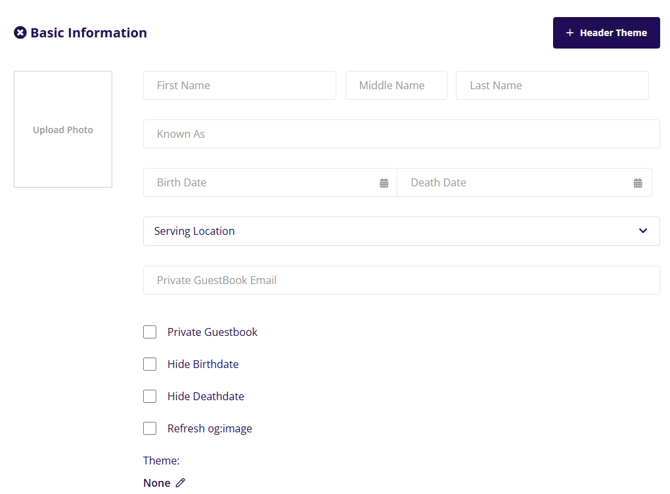Click the circled X icon beside Basic Information

tap(20, 33)
